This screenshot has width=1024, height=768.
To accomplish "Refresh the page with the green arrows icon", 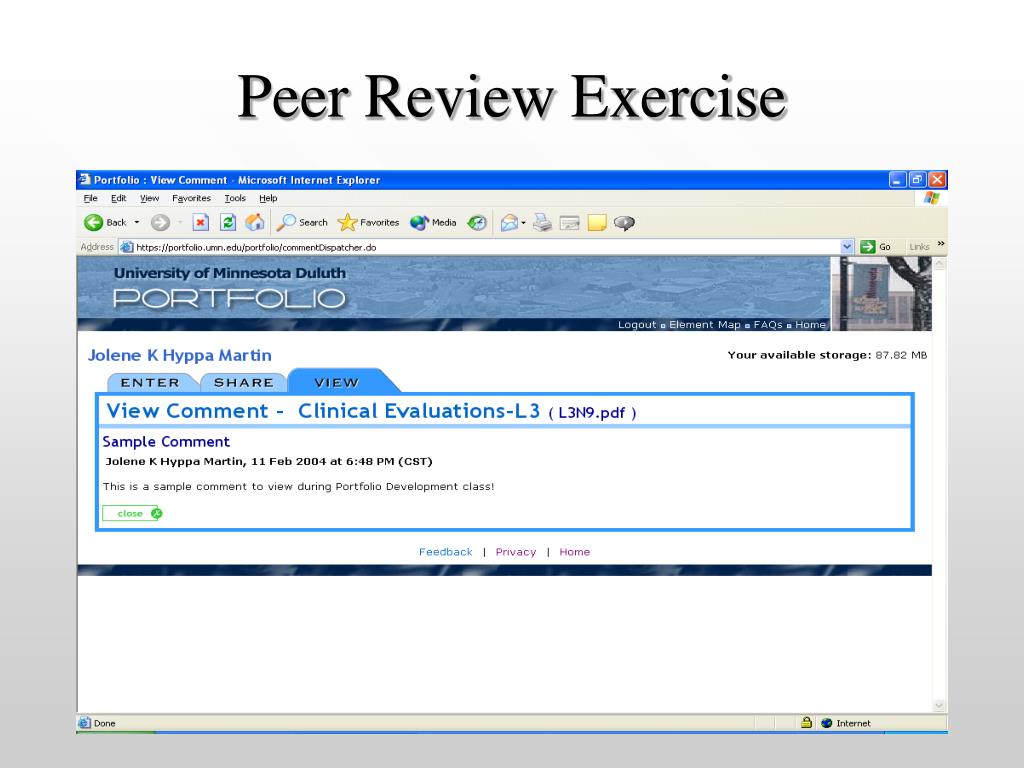I will click(x=227, y=223).
